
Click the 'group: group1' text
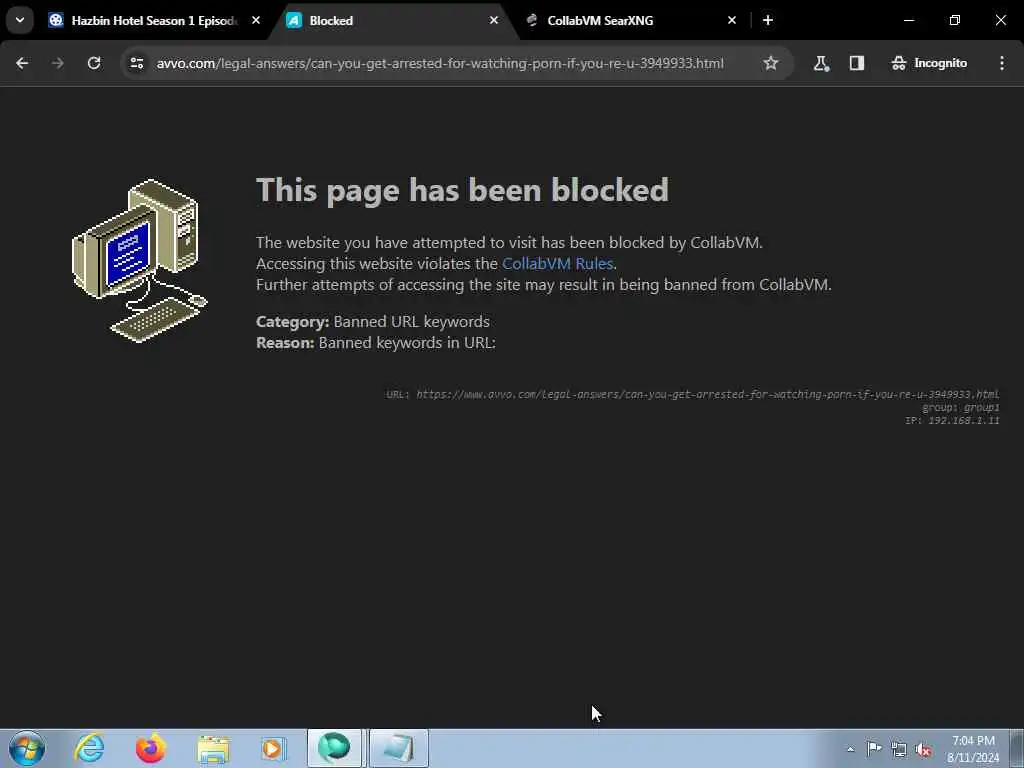(x=961, y=408)
